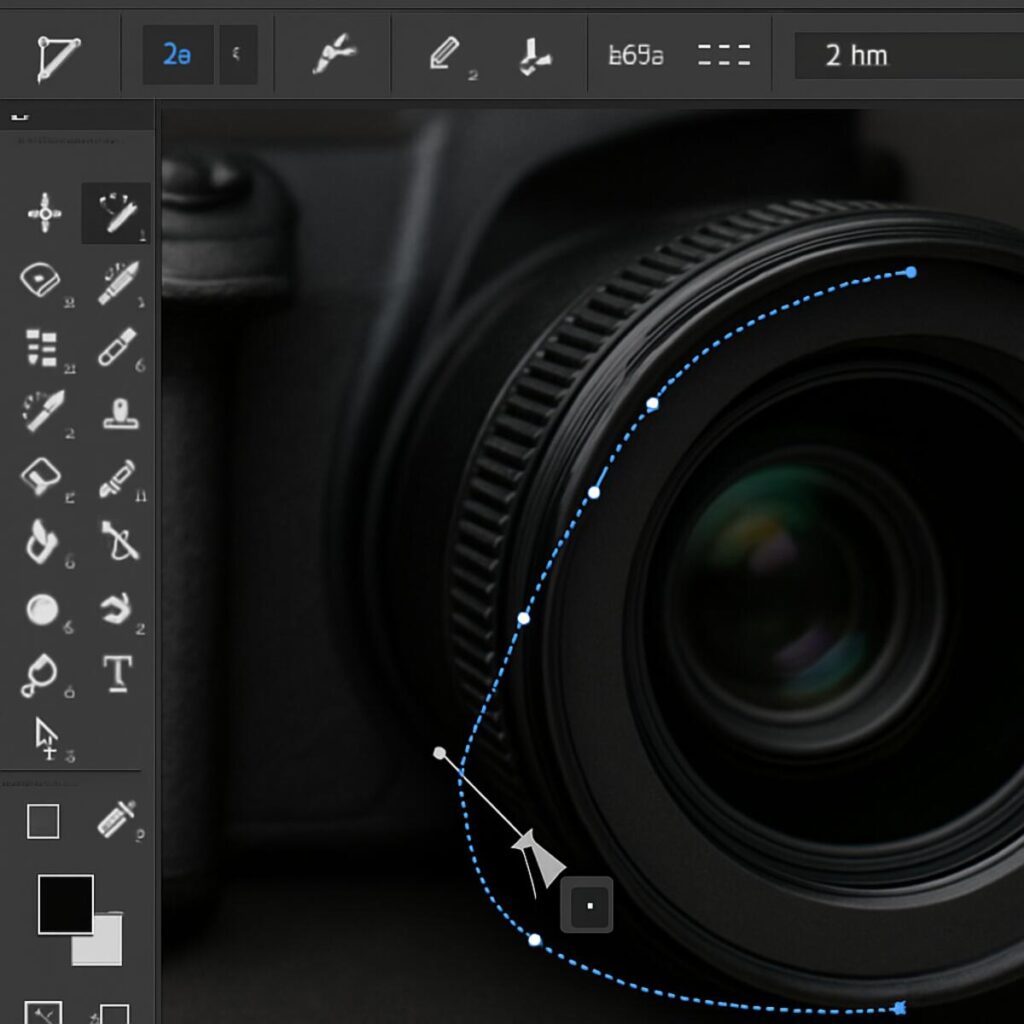
Task: Click the top blue endpoint of the path
Action: pyautogui.click(x=911, y=272)
